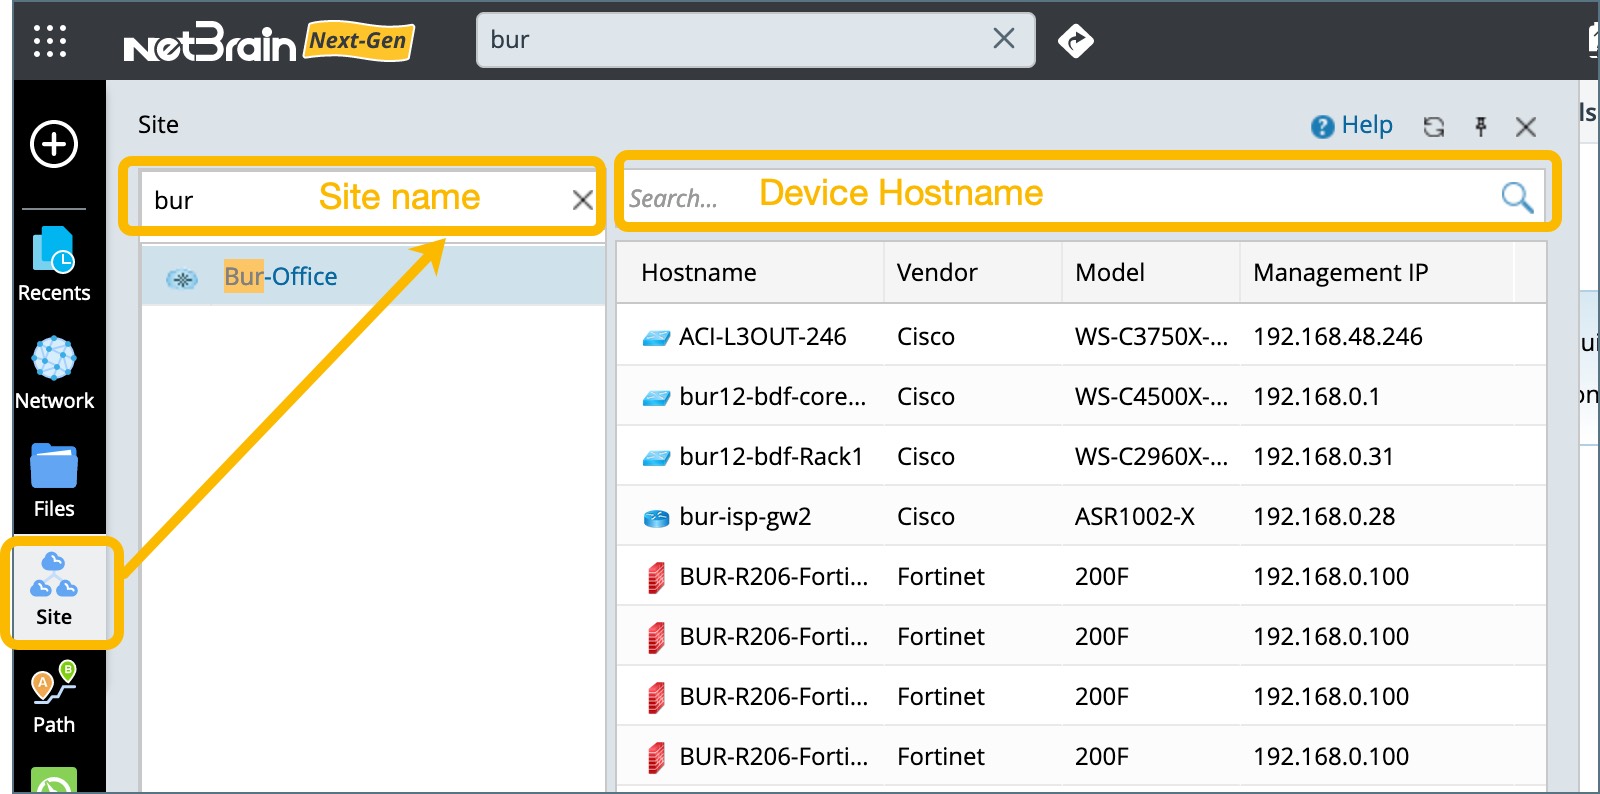Open the Help link
The height and width of the screenshot is (794, 1600).
pos(1353,126)
